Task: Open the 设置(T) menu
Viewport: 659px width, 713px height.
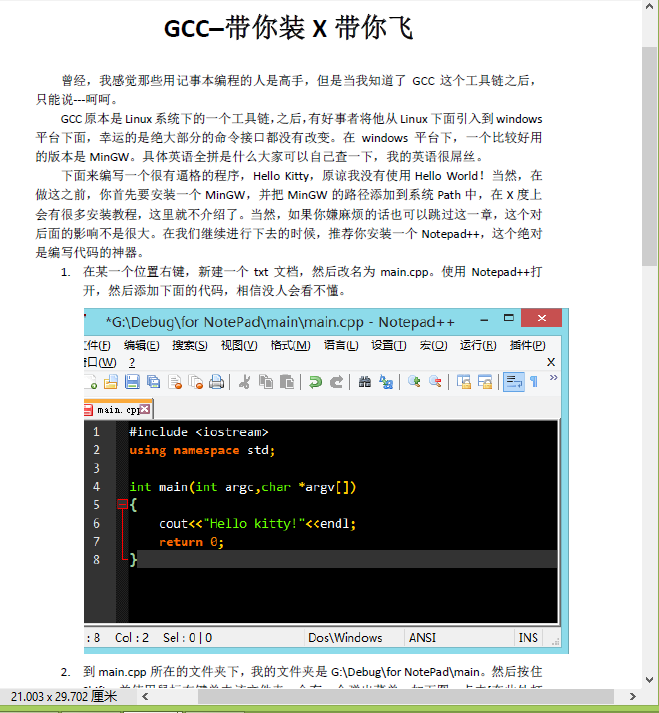Action: [389, 346]
